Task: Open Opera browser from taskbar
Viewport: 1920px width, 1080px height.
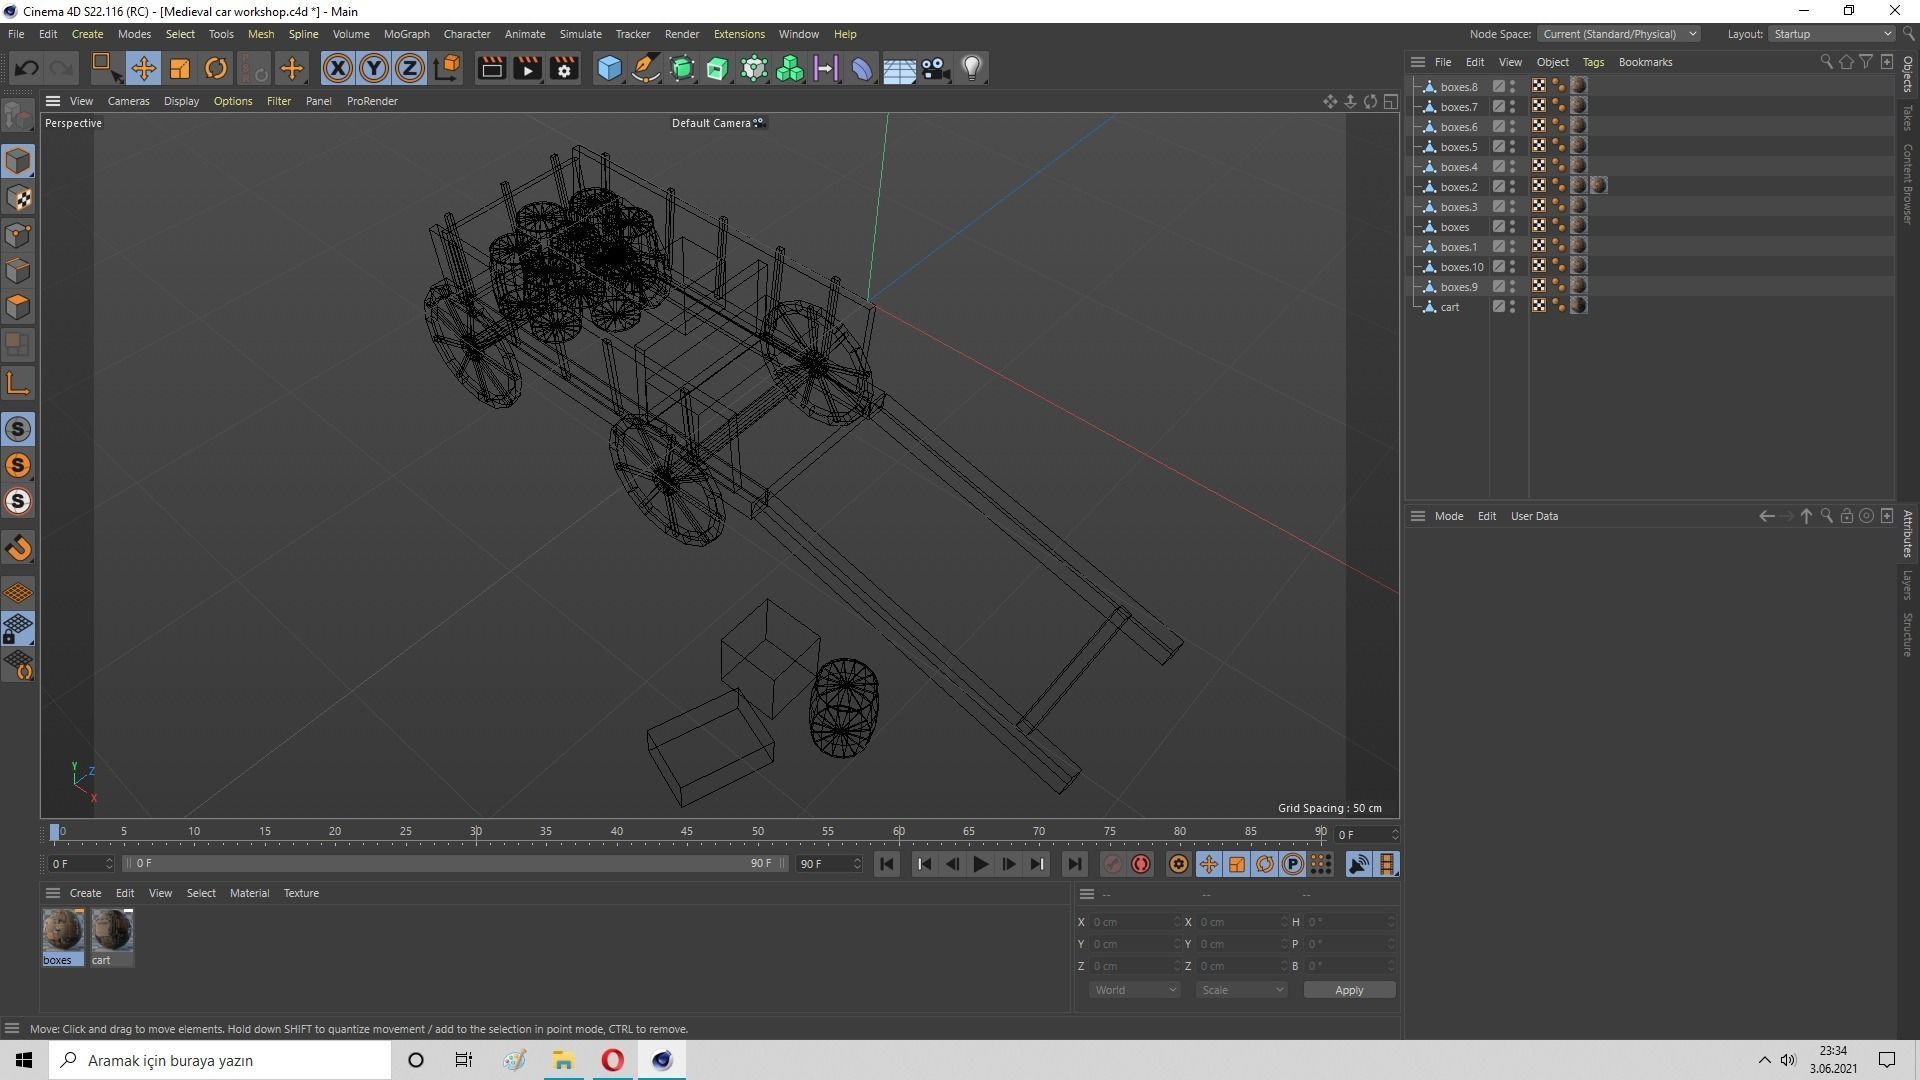Action: pos(613,1060)
